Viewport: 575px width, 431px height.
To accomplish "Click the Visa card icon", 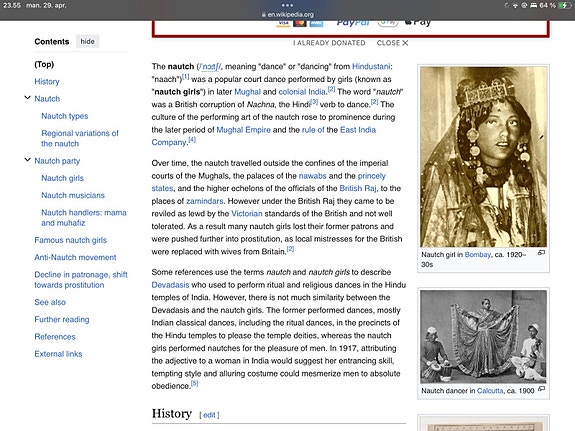I will click(x=283, y=23).
